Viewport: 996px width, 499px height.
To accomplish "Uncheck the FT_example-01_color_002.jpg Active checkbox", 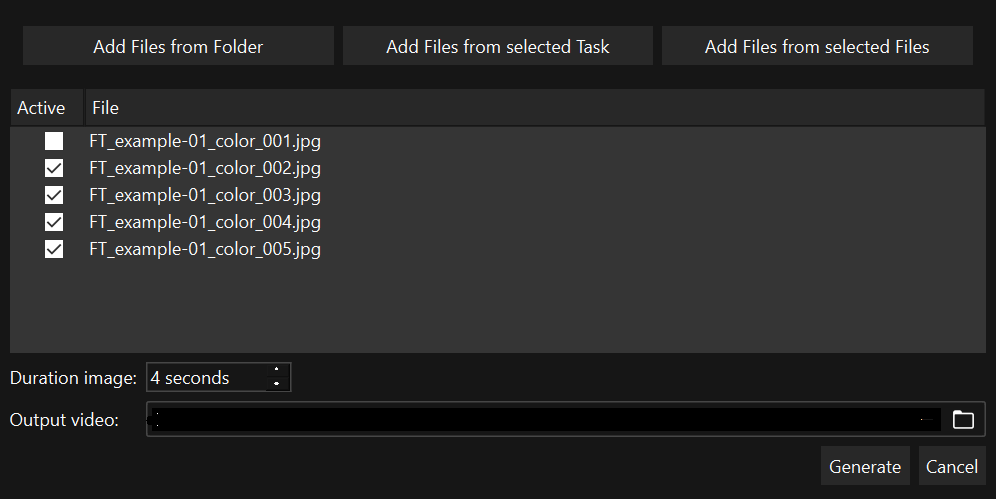I will 54,168.
